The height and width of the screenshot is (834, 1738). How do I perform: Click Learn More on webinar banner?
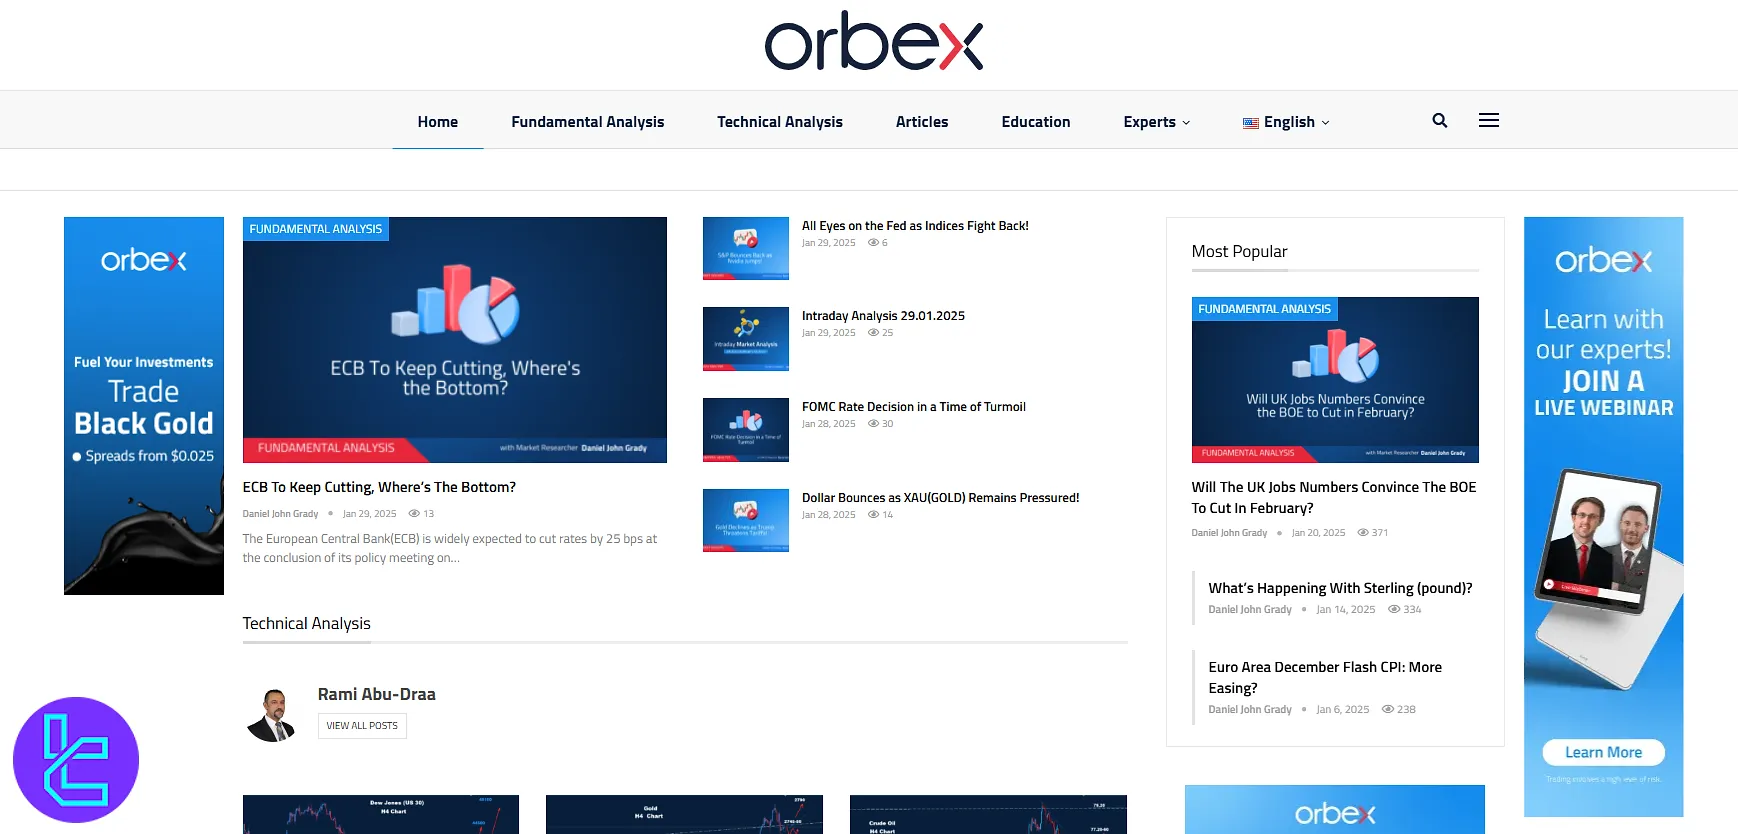pos(1603,752)
